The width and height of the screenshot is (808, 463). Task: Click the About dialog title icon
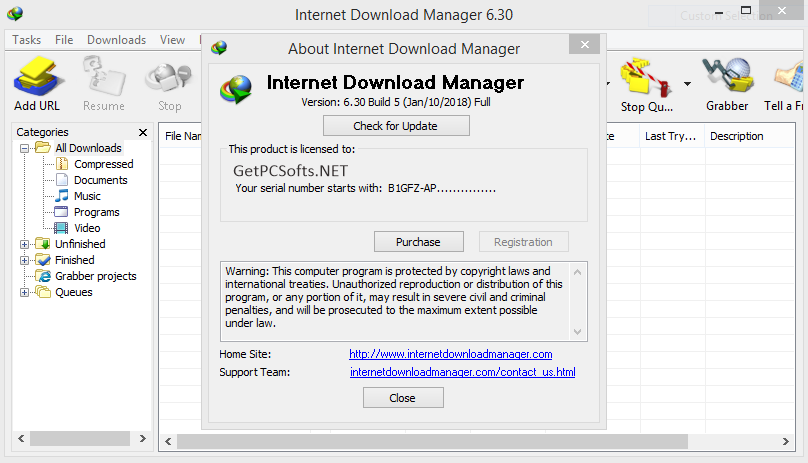coord(219,47)
